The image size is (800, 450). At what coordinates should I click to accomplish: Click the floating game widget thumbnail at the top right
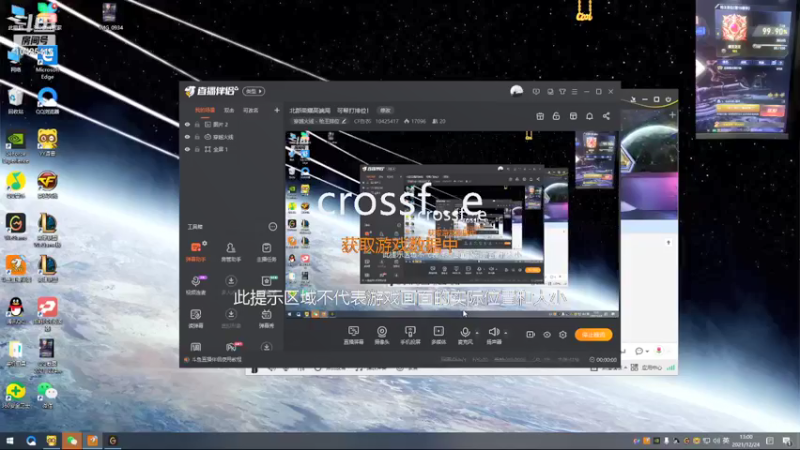coord(742,70)
